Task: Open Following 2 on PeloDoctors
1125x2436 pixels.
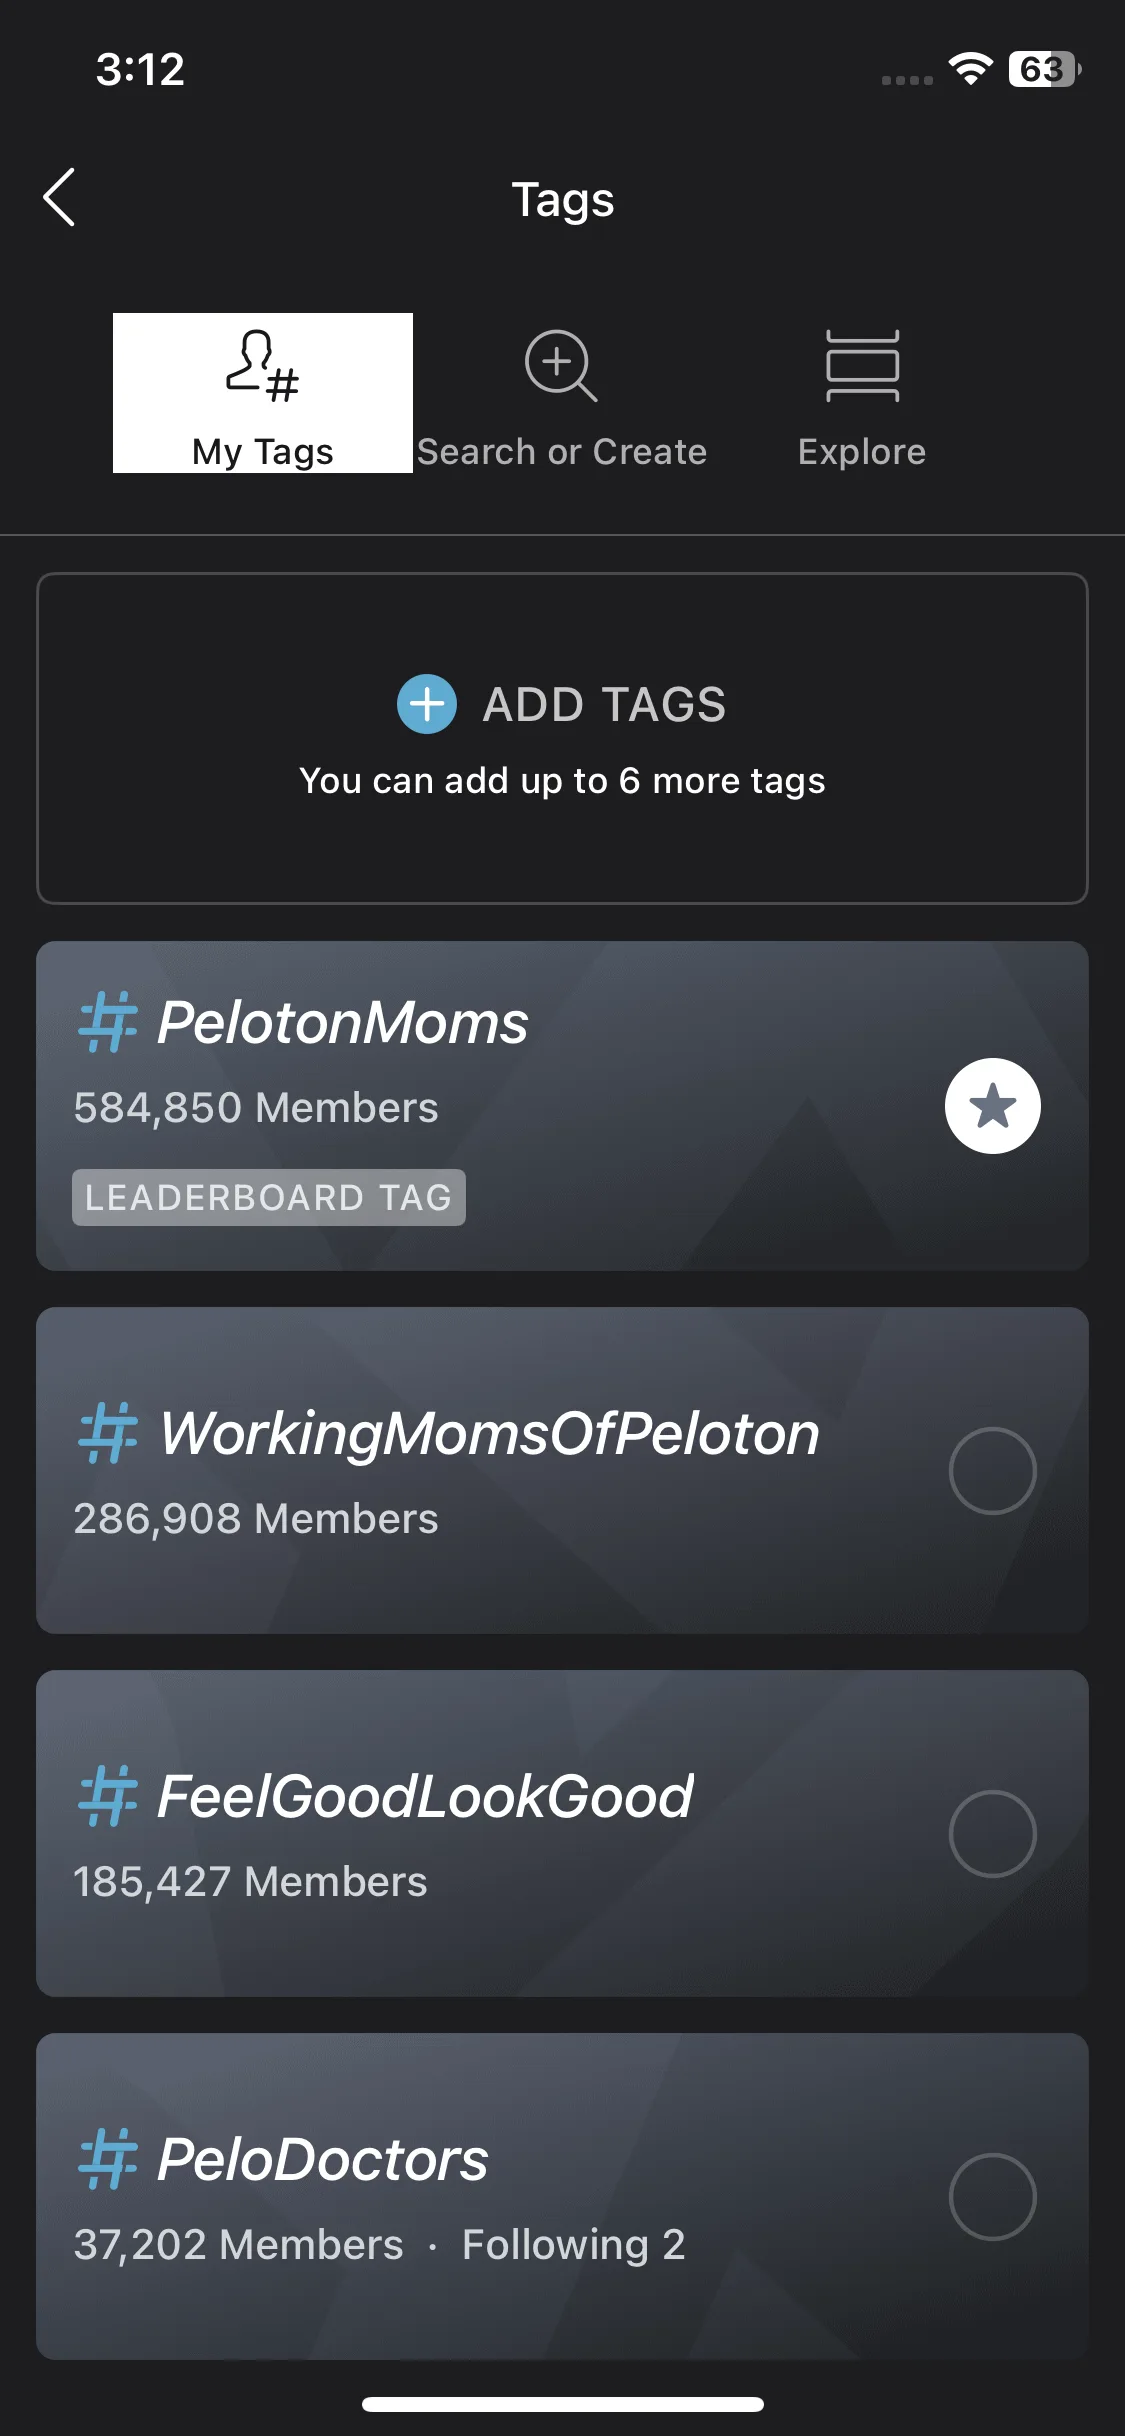Action: 573,2245
